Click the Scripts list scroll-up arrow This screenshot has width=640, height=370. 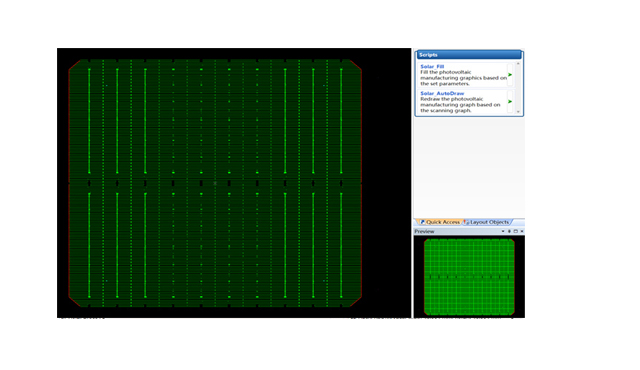[x=518, y=64]
